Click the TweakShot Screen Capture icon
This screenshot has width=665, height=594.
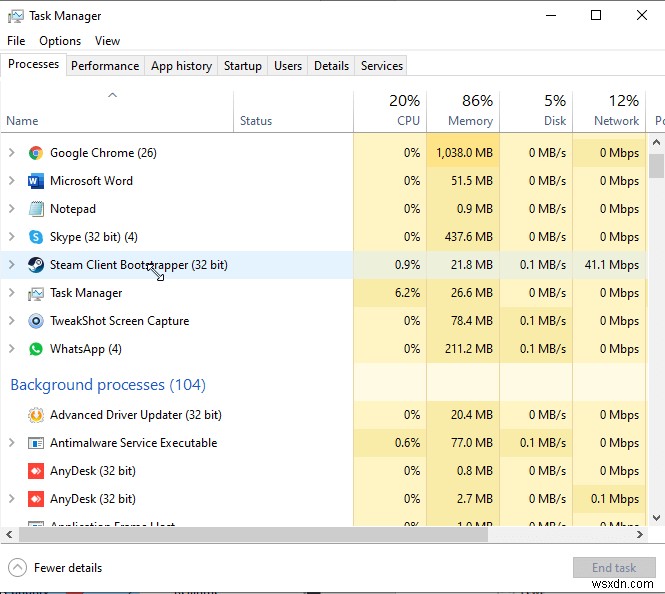[x=36, y=321]
